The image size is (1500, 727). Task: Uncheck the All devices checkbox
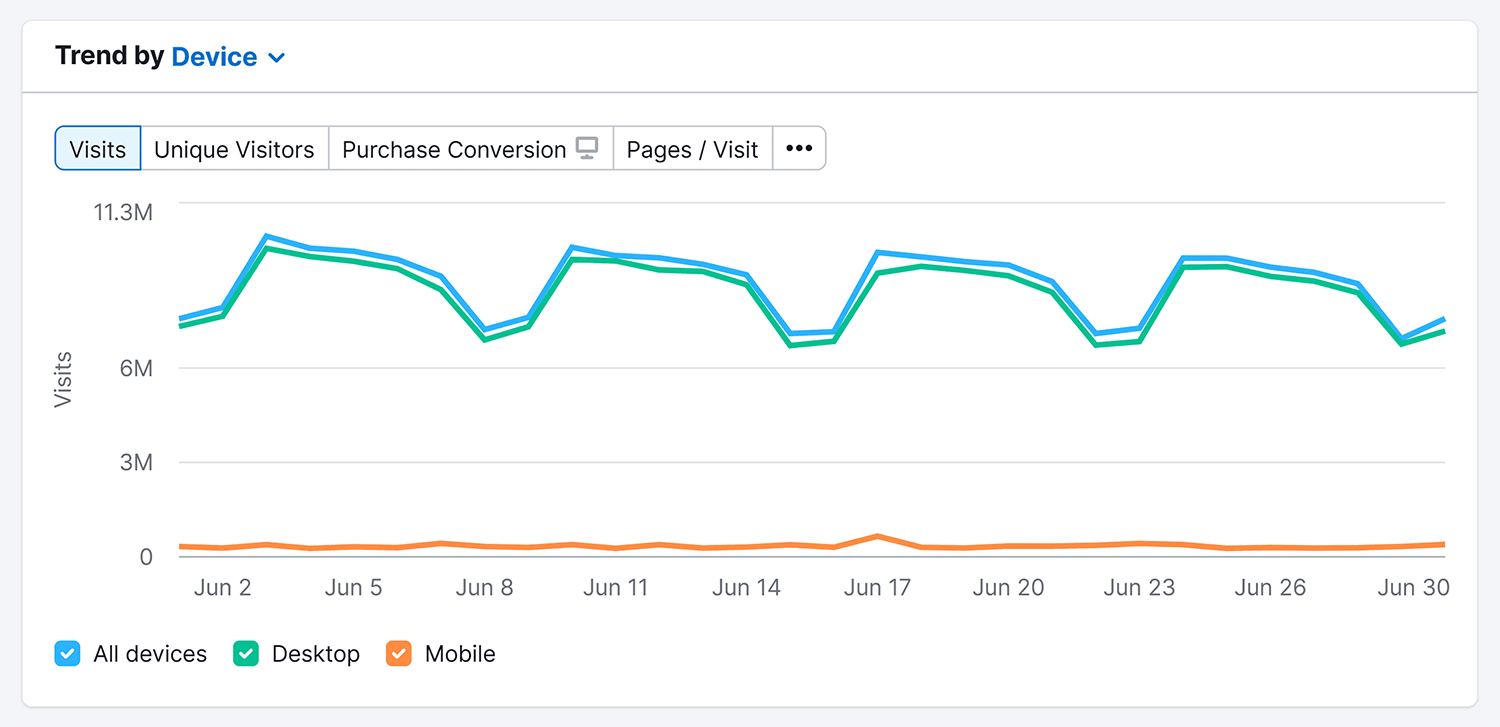pyautogui.click(x=67, y=654)
